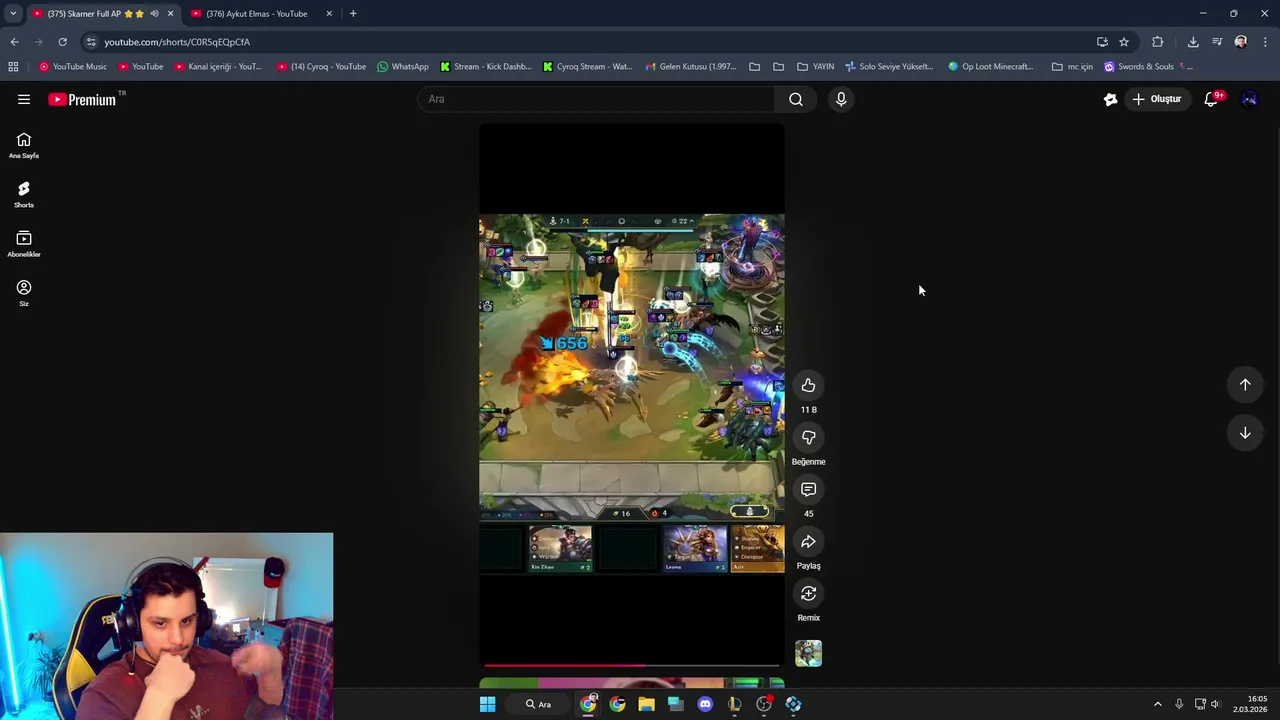
Task: Open the YouTube account avatar menu
Action: click(1249, 99)
